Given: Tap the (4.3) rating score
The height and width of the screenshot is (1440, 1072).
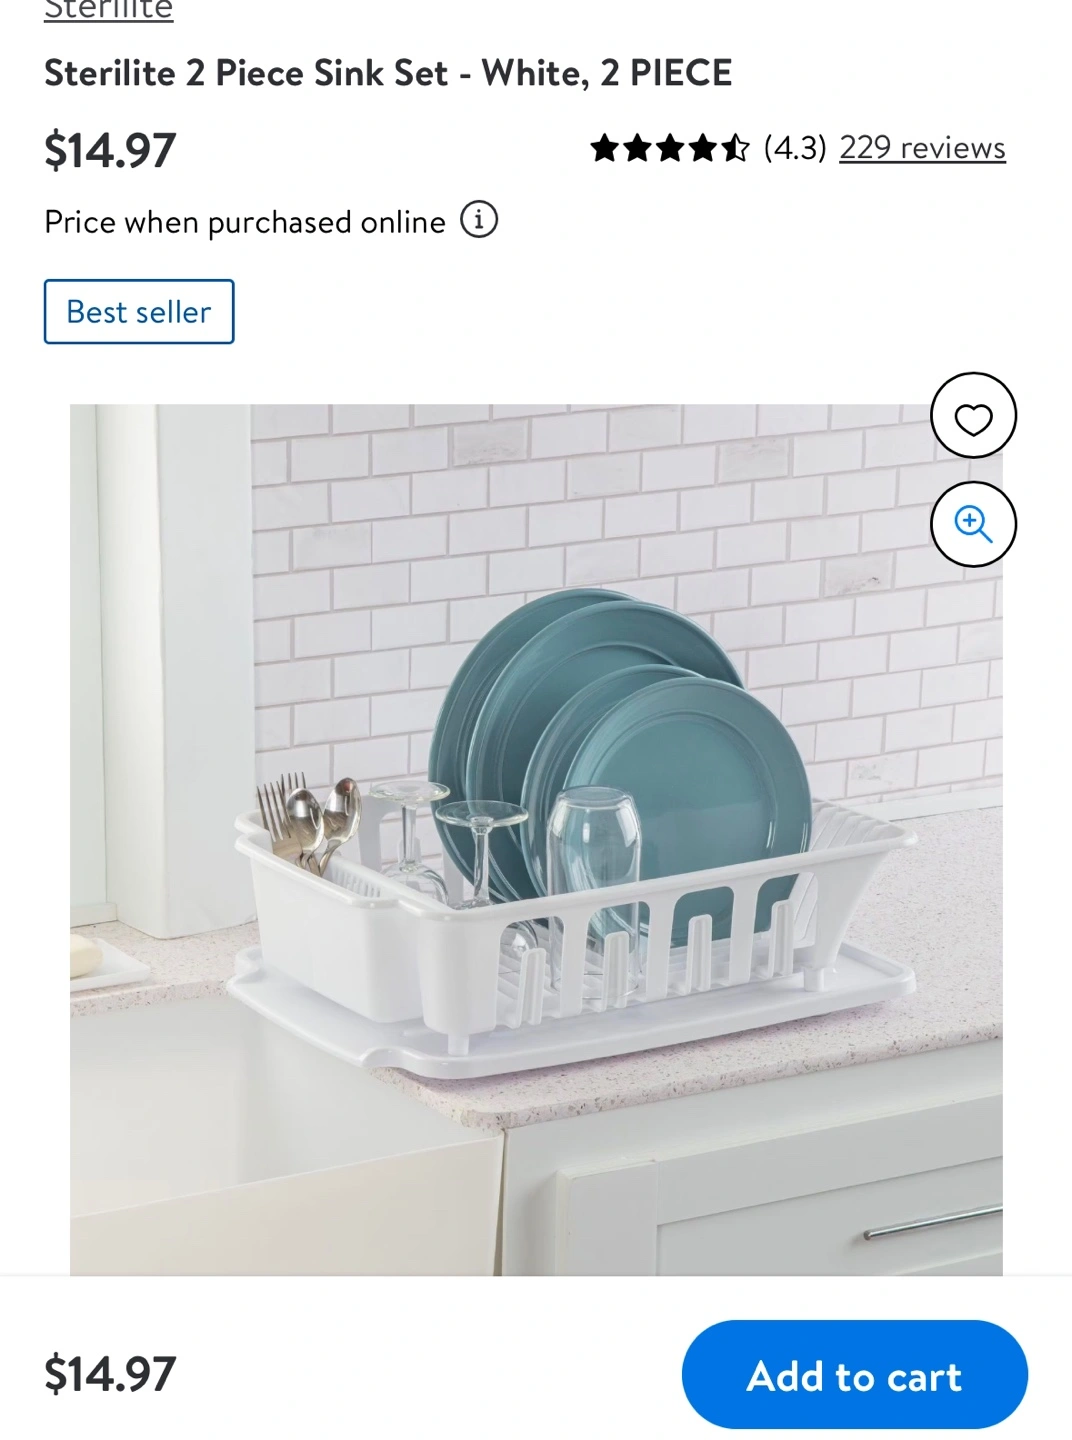Looking at the screenshot, I should (x=795, y=147).
